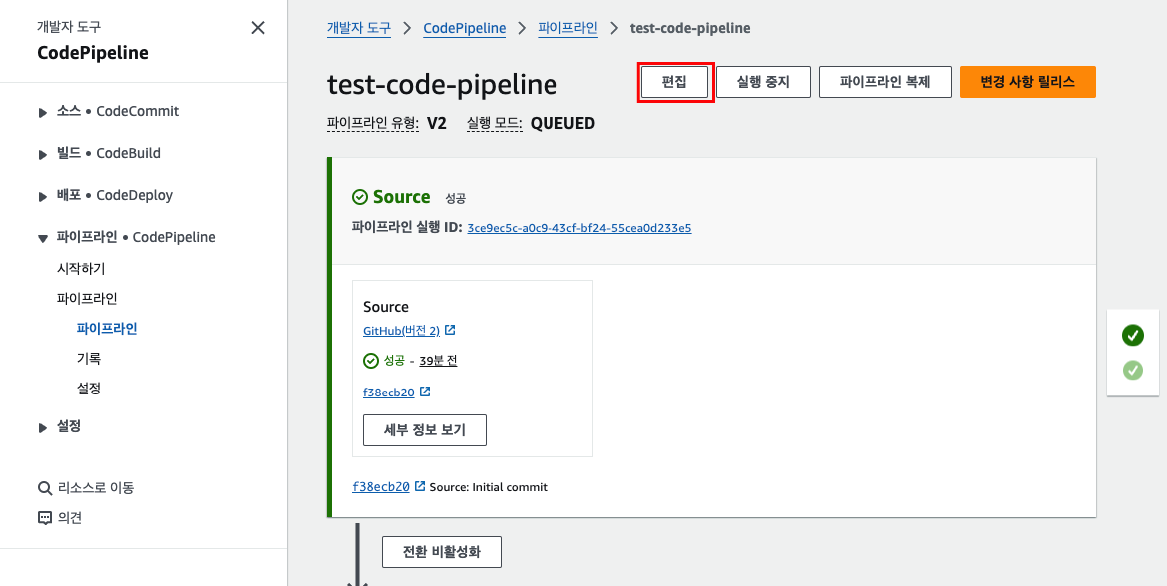The height and width of the screenshot is (586, 1167).
Task: Select 기록 in the sidebar menu
Action: 89,358
